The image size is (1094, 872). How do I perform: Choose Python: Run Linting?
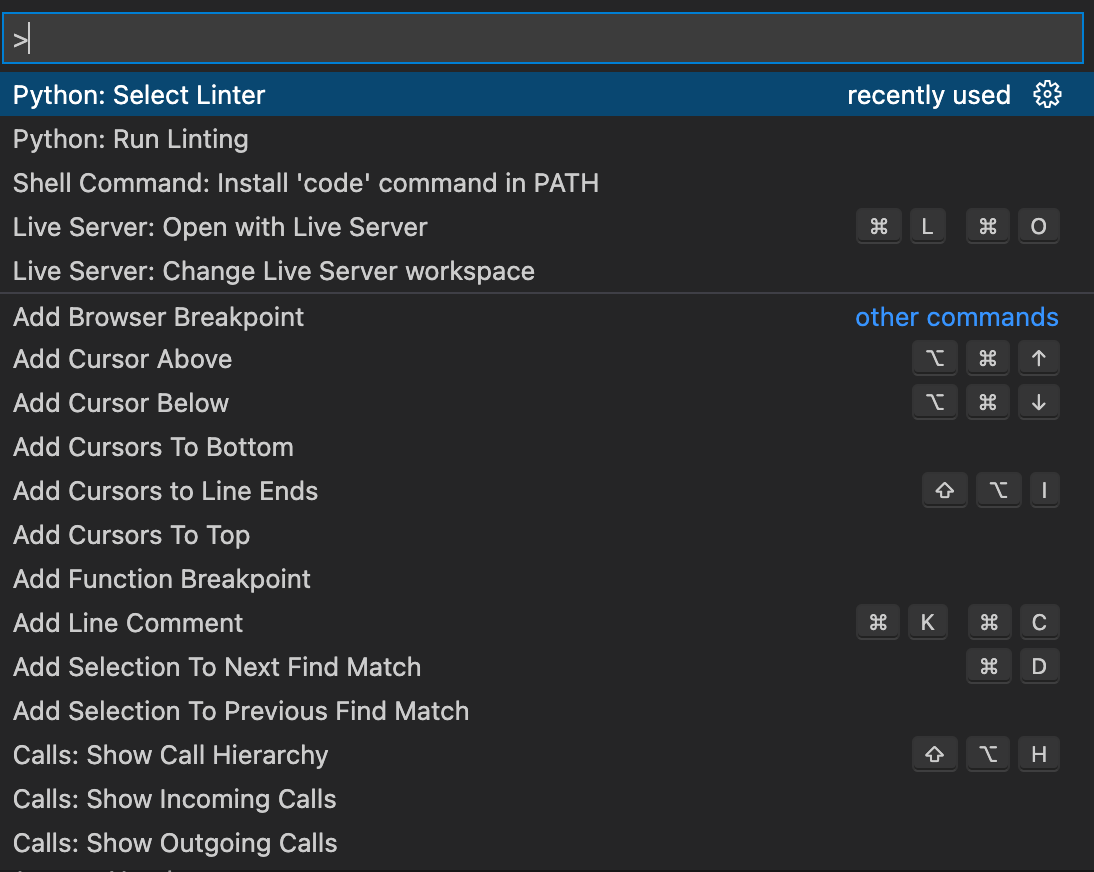tap(547, 139)
